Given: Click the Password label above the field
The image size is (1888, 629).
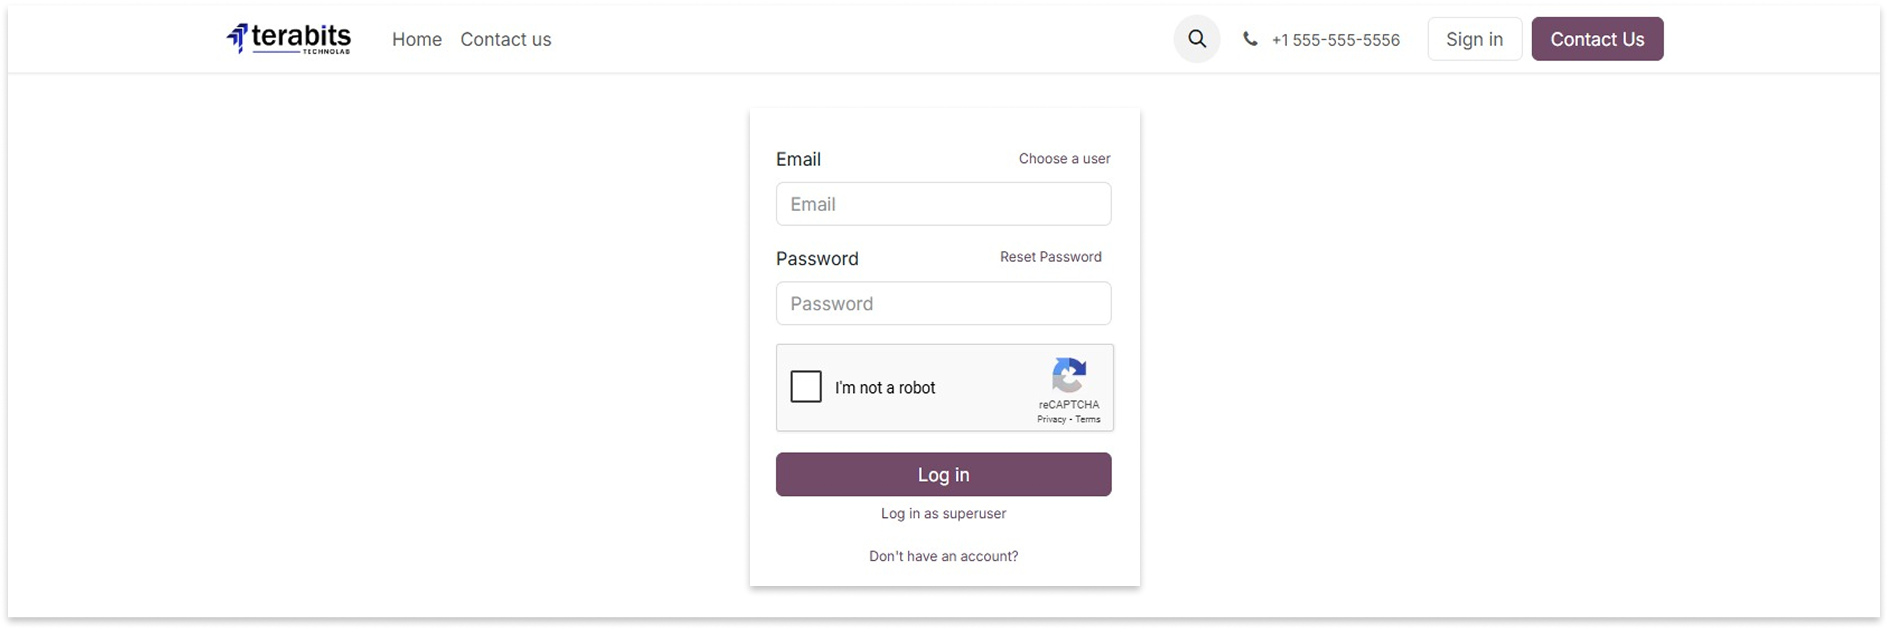Looking at the screenshot, I should [817, 258].
